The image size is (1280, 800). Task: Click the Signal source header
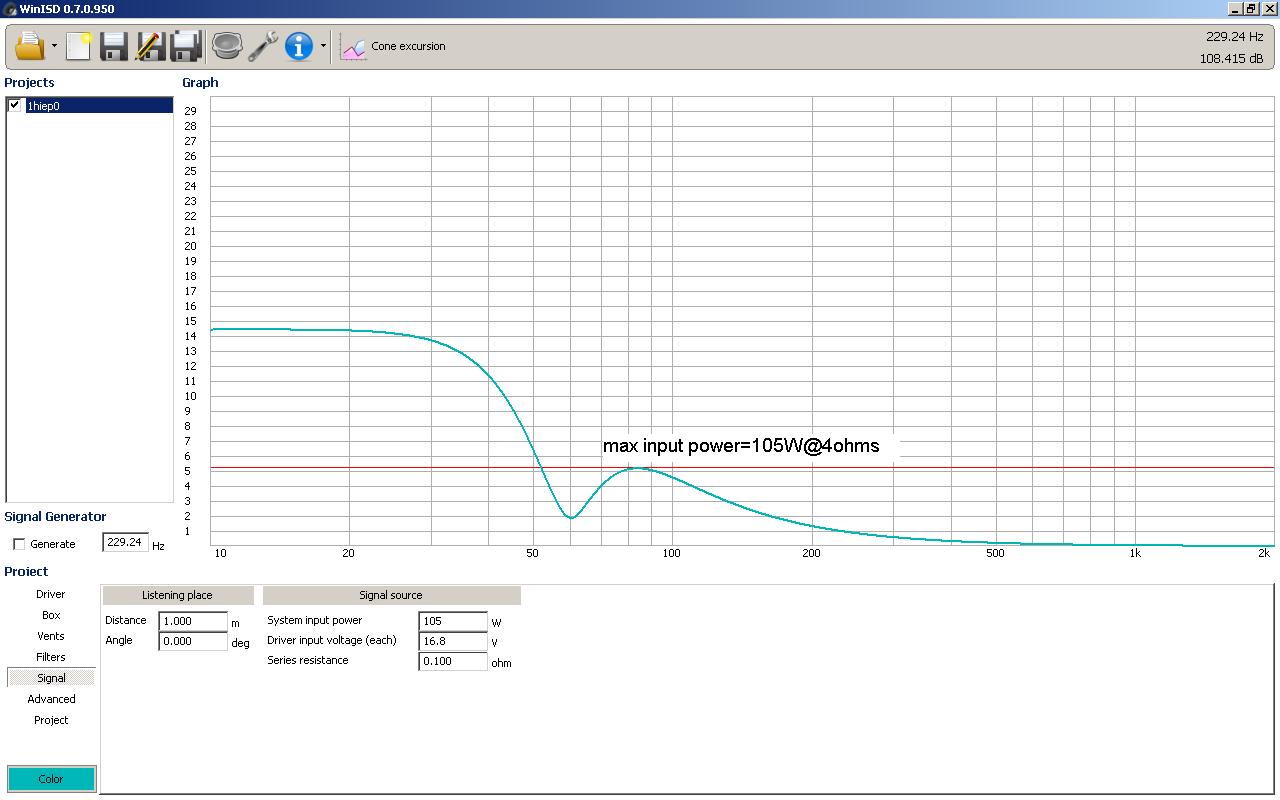click(x=391, y=595)
